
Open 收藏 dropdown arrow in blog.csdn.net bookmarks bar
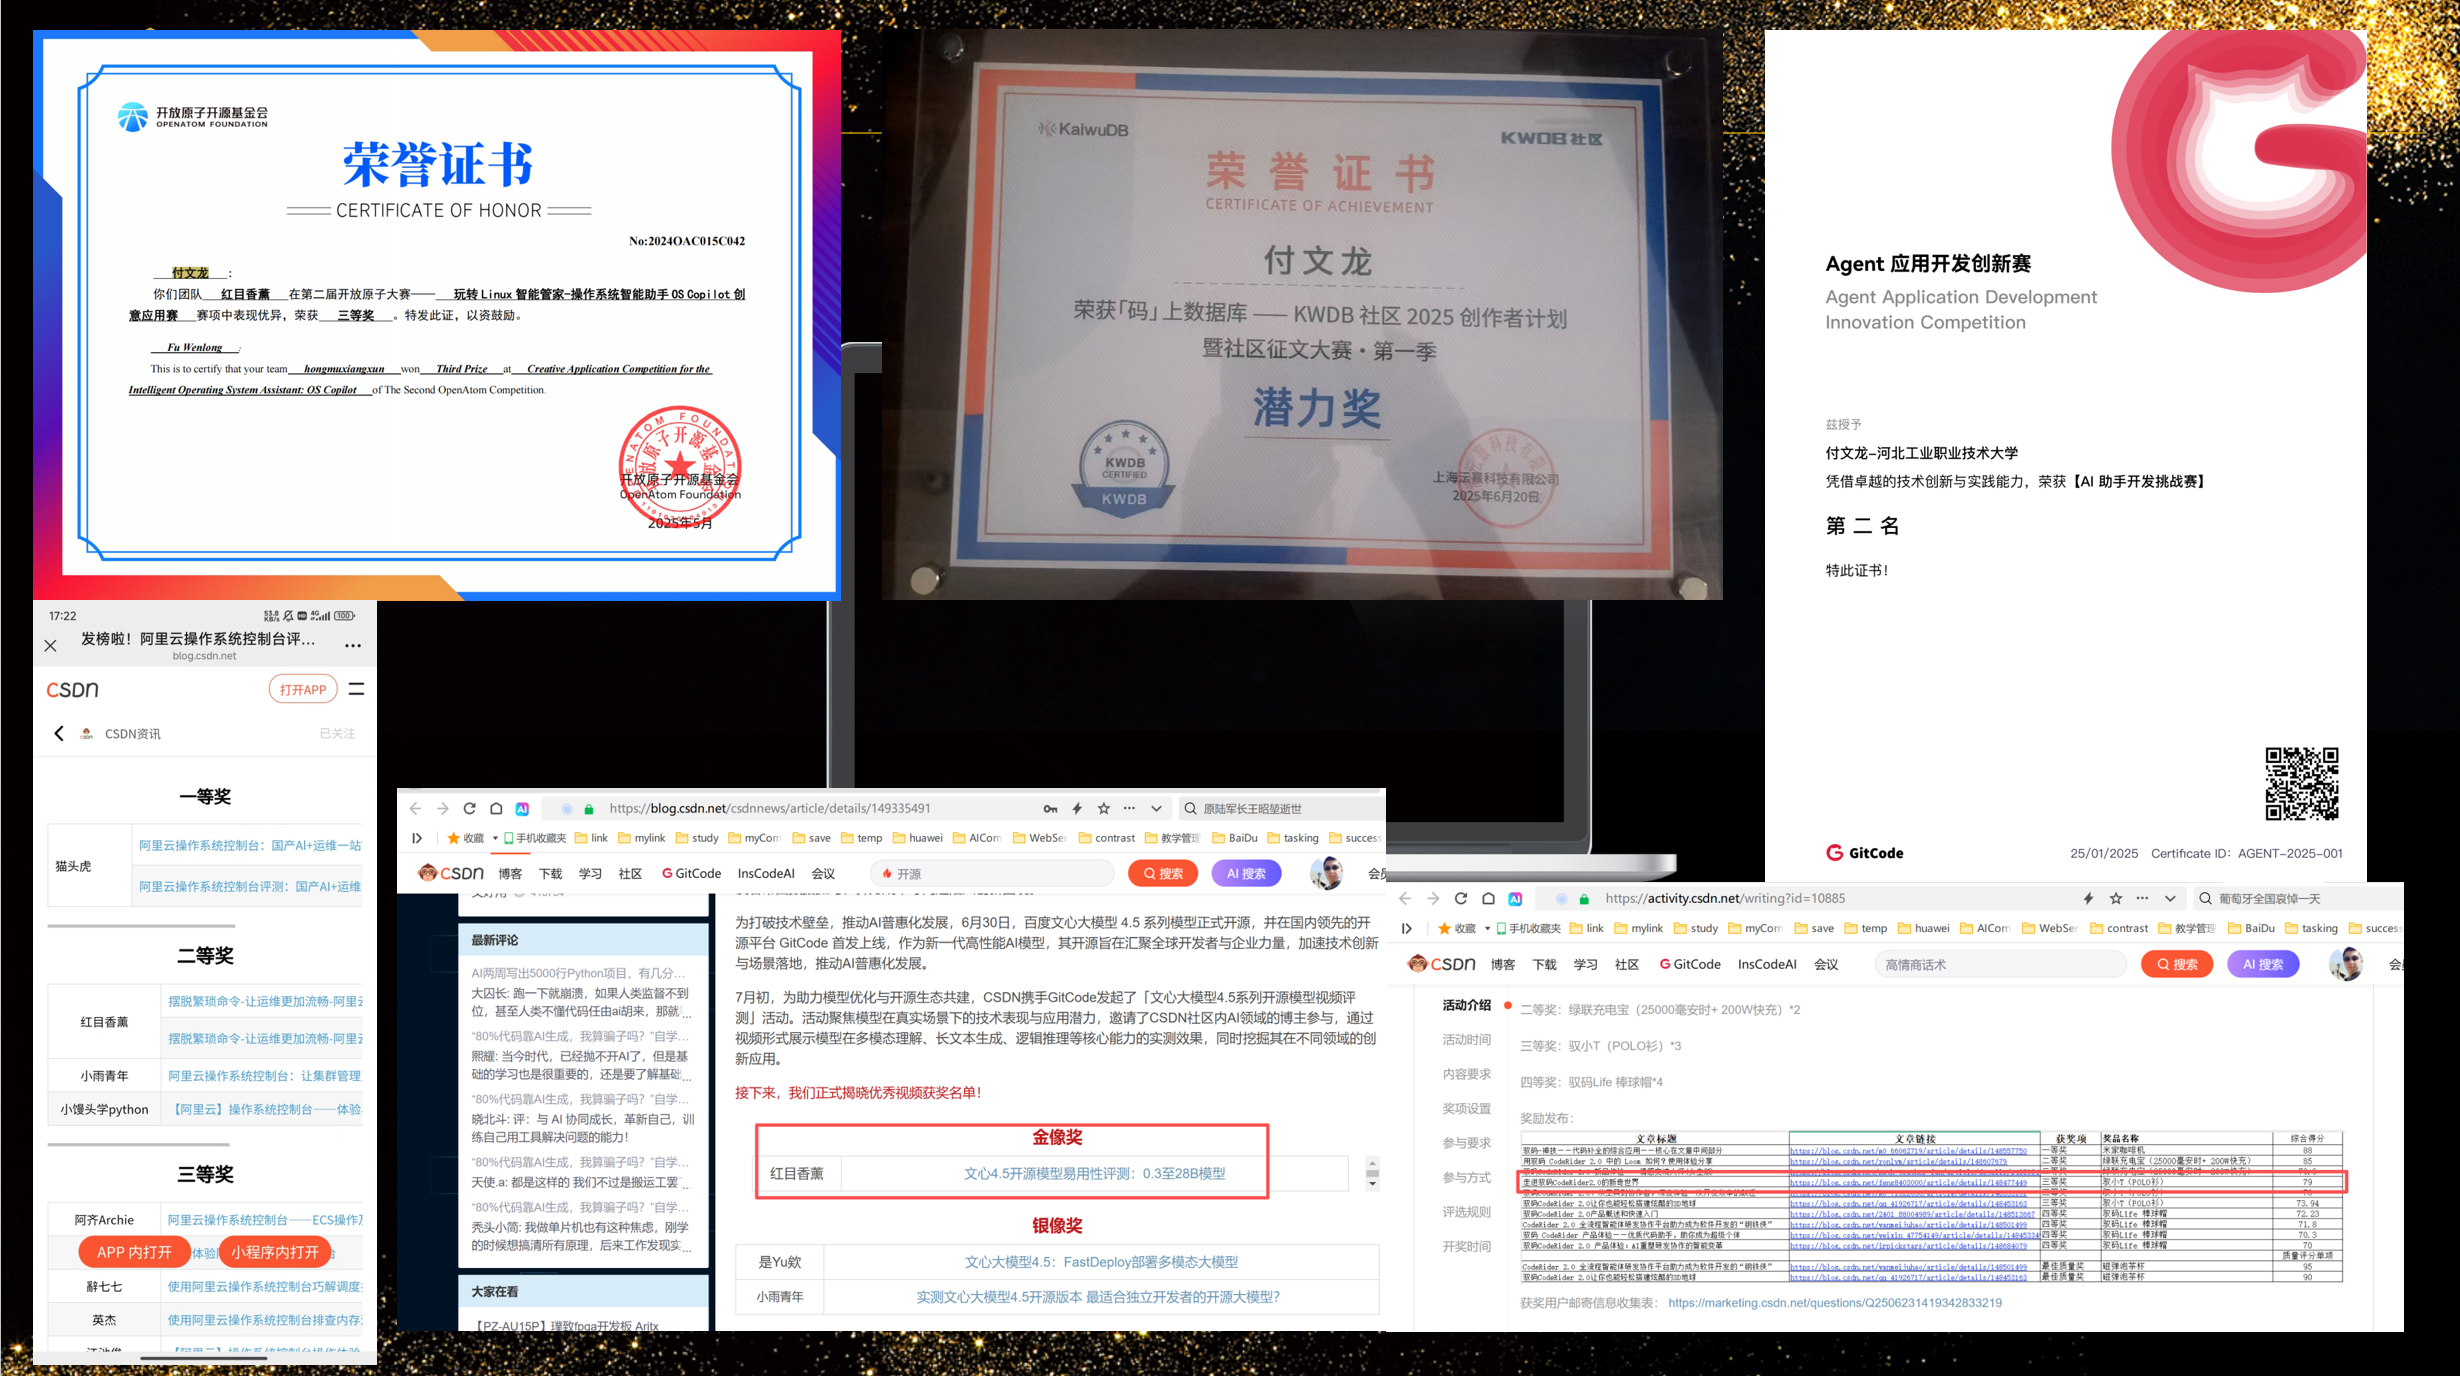point(495,838)
